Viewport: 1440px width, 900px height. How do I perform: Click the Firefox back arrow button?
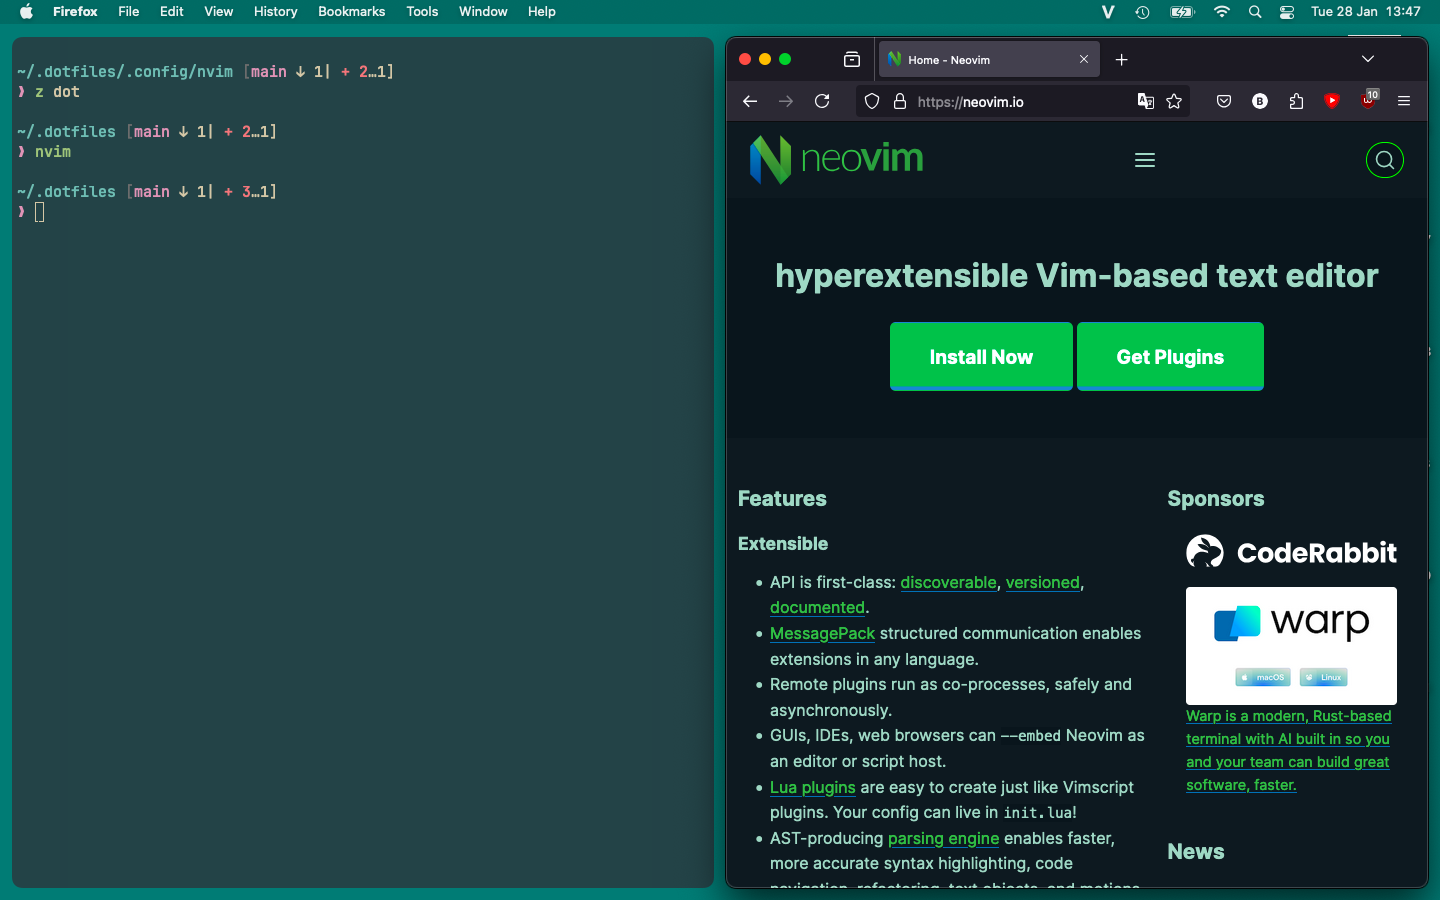[x=750, y=101]
